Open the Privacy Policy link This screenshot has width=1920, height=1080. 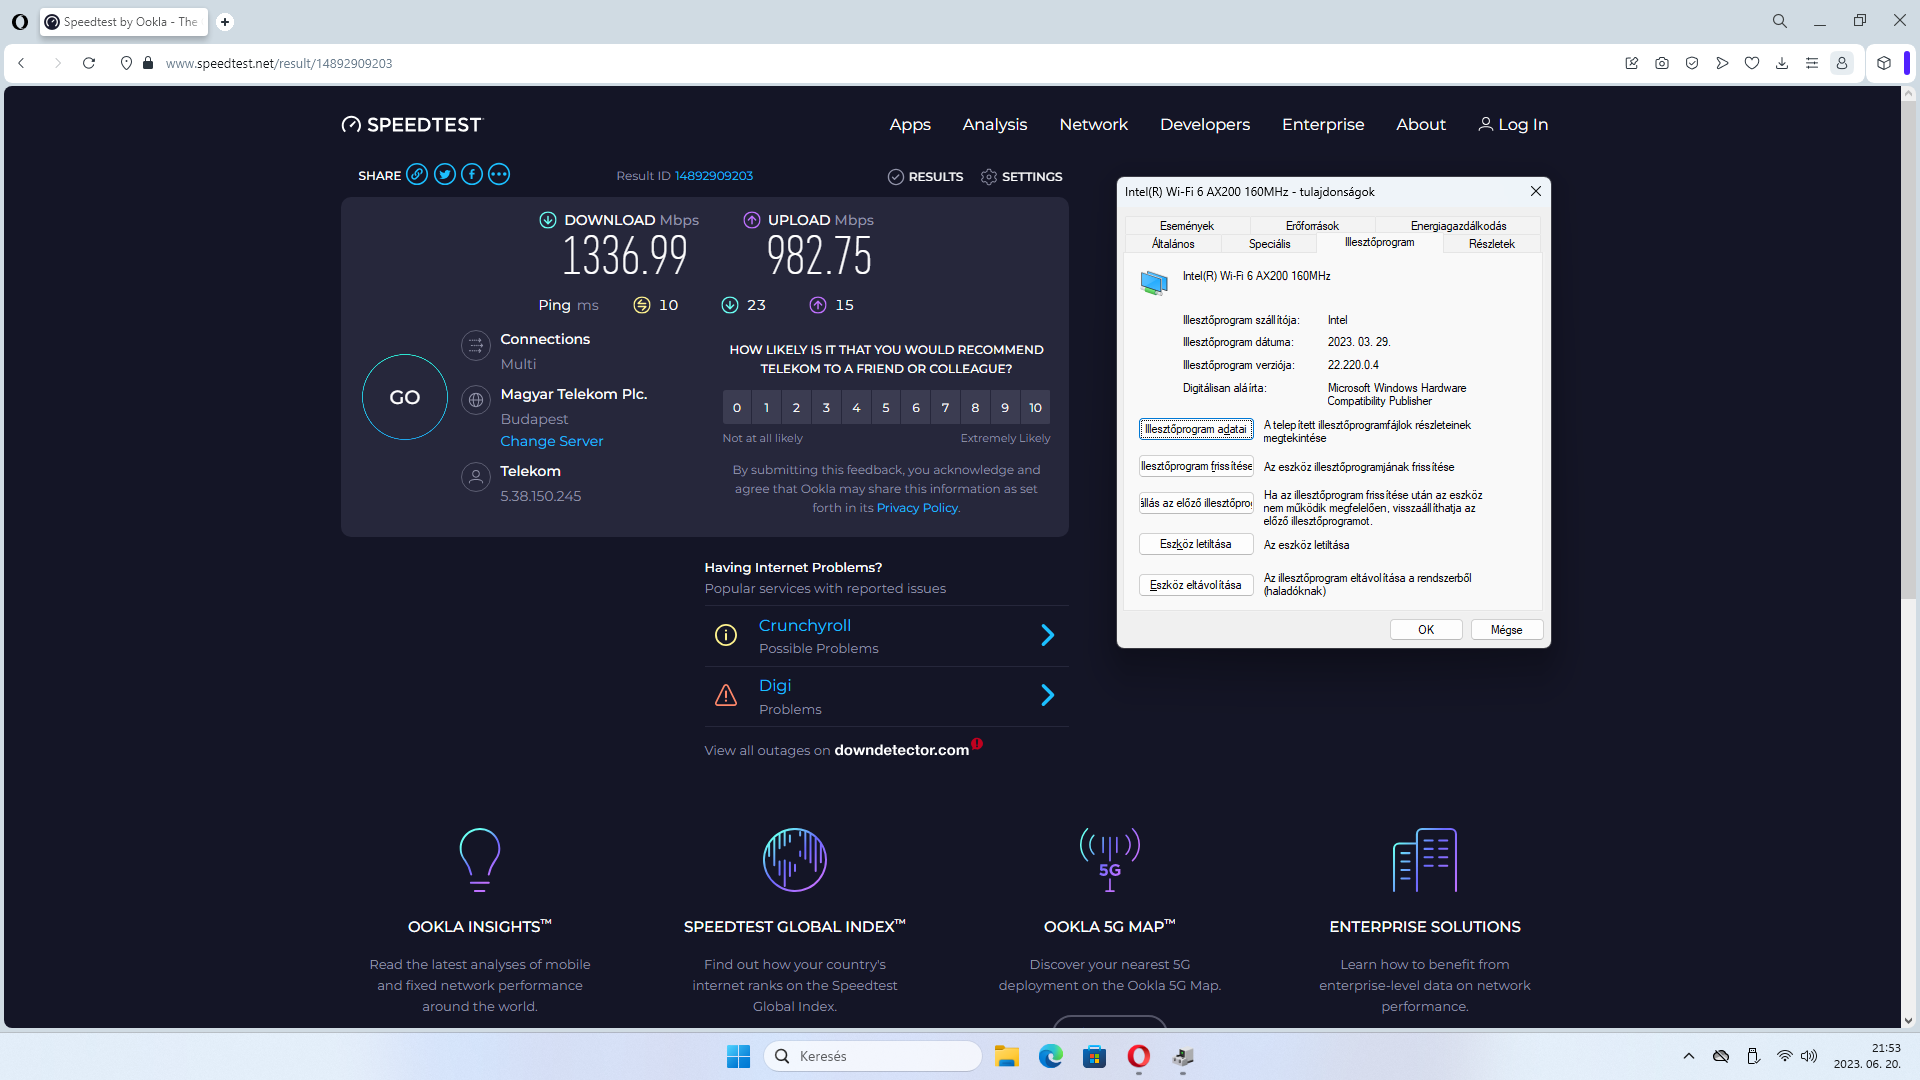[917, 508]
